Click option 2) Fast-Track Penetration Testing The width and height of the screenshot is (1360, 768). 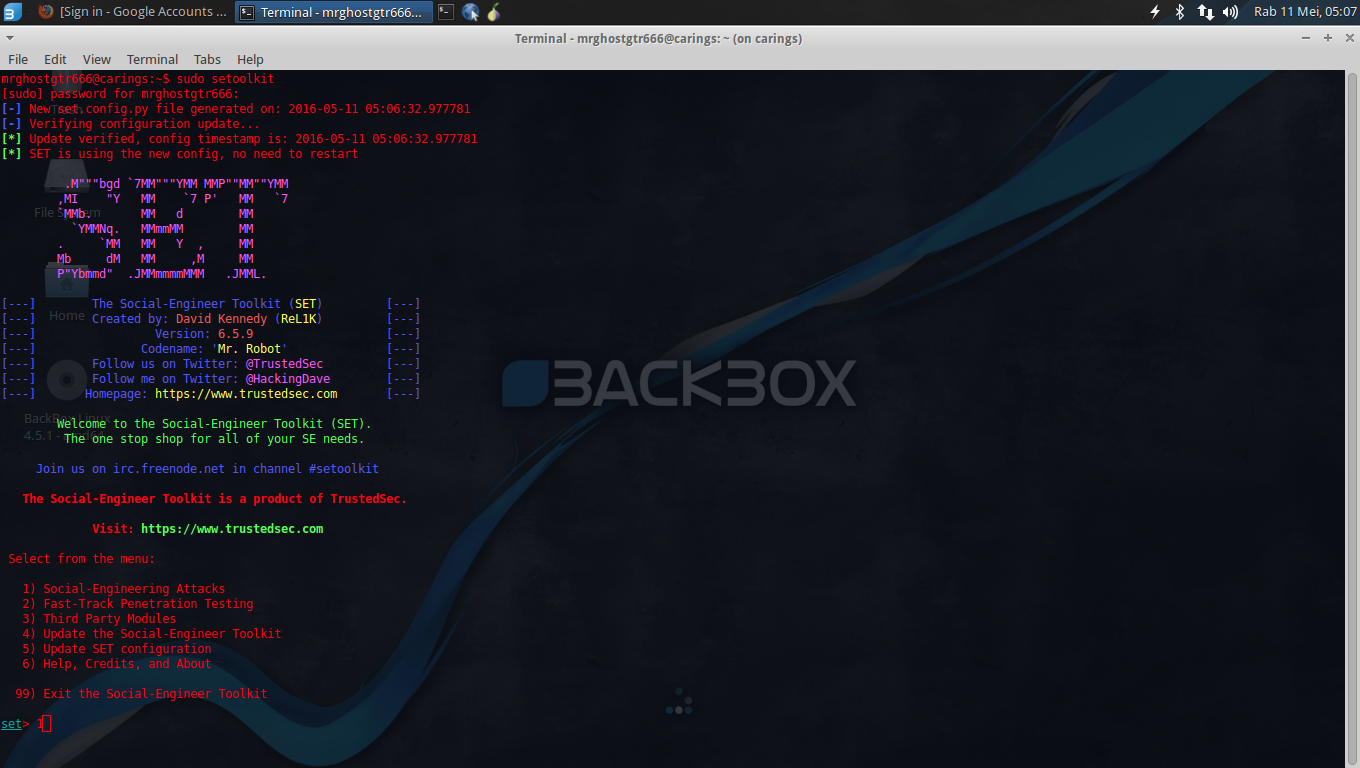pos(138,604)
